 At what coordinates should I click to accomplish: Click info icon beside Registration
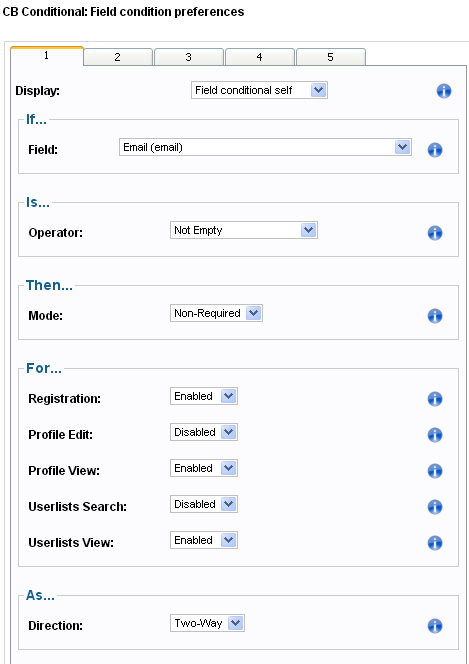[x=435, y=399]
